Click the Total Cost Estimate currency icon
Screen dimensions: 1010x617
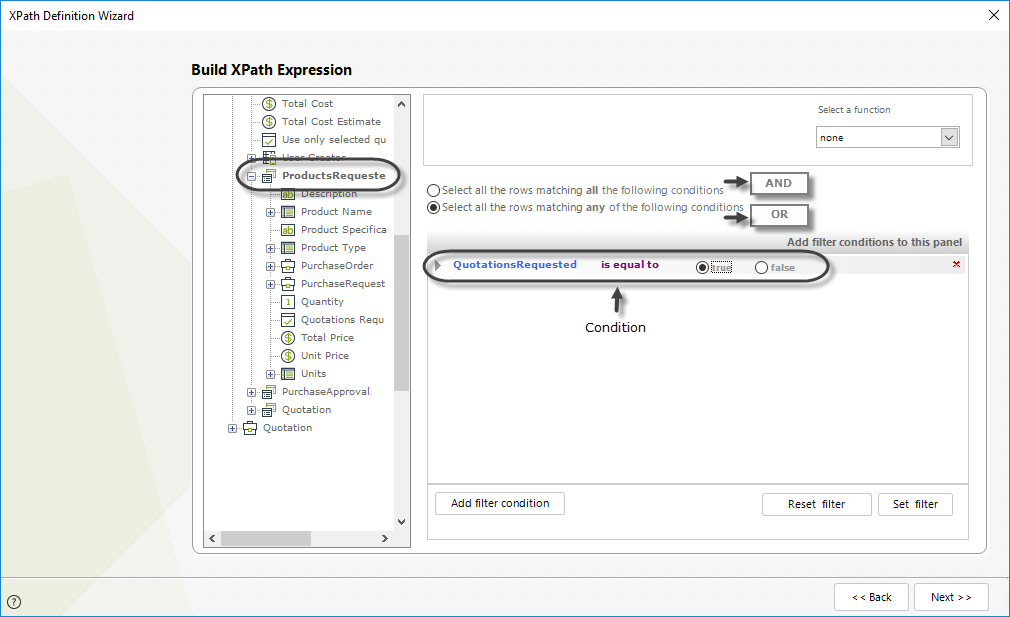pyautogui.click(x=269, y=122)
